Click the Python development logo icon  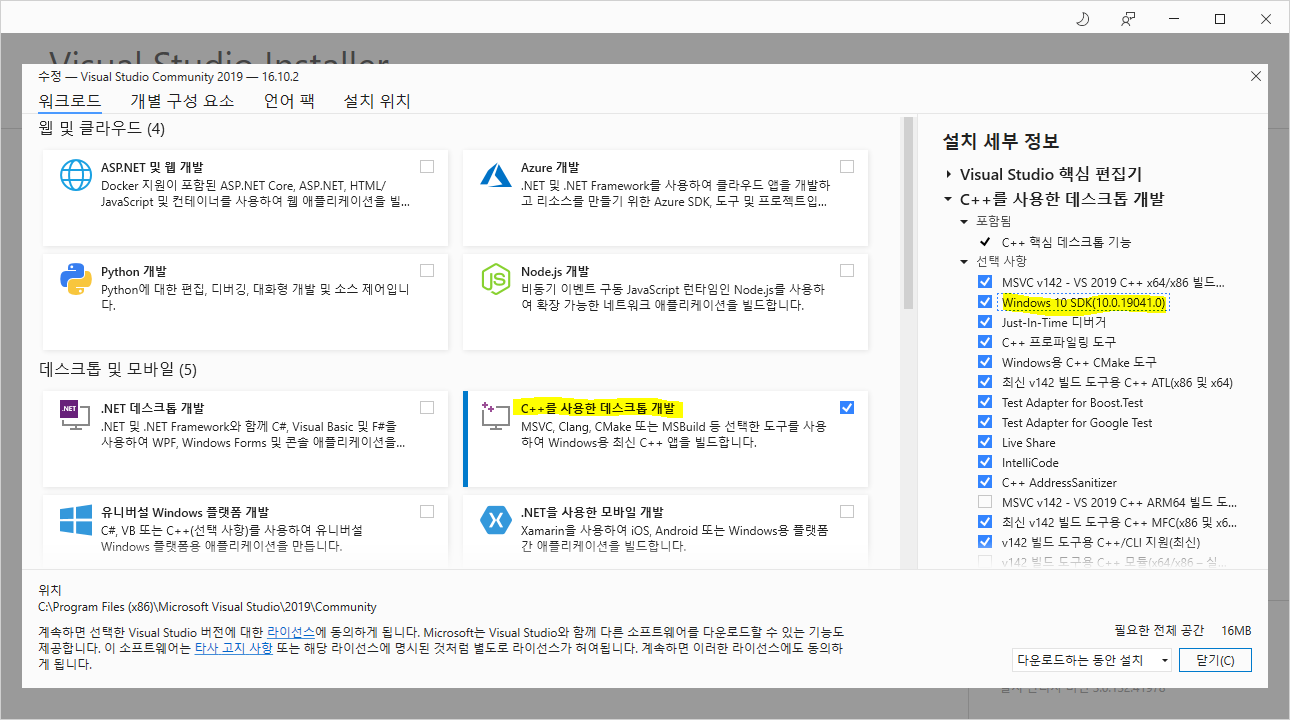pos(76,279)
